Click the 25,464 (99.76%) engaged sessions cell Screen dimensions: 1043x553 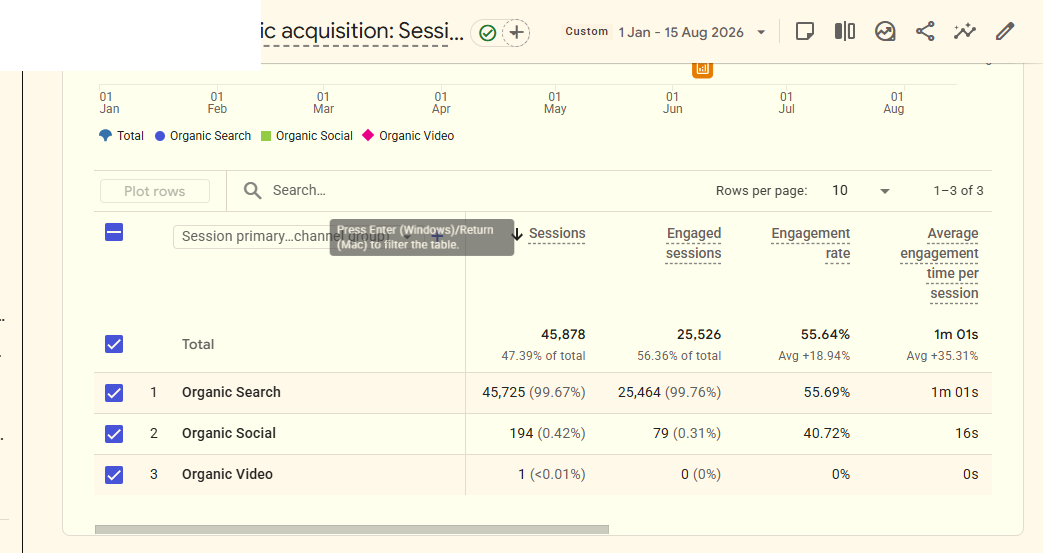(x=669, y=393)
